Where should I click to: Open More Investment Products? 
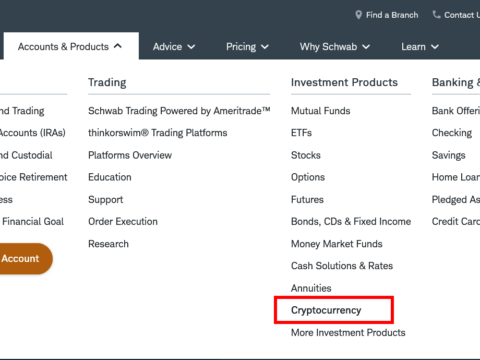point(348,332)
